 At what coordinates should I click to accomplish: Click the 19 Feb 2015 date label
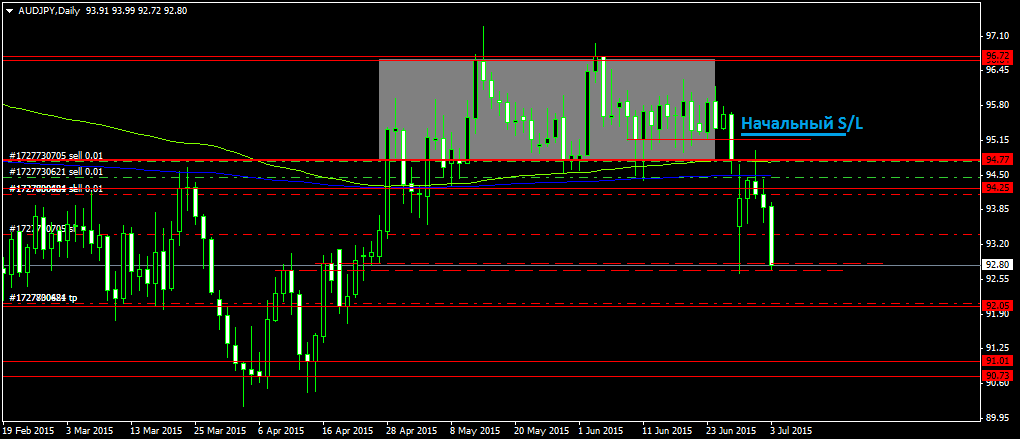(28, 431)
